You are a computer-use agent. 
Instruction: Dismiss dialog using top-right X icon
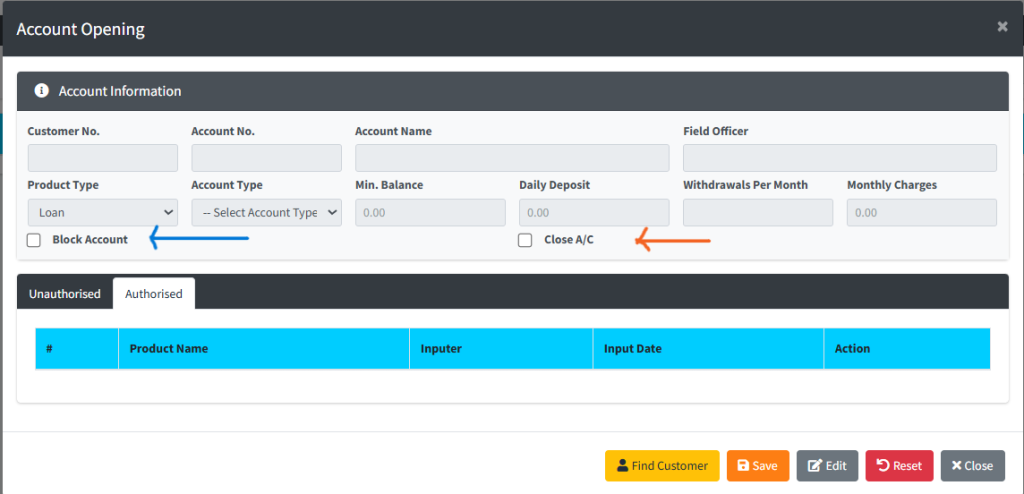(x=1002, y=27)
